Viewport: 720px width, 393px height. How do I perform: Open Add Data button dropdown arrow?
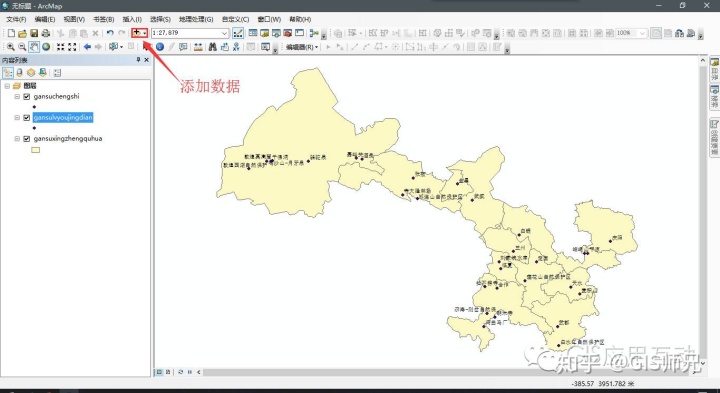[145, 33]
